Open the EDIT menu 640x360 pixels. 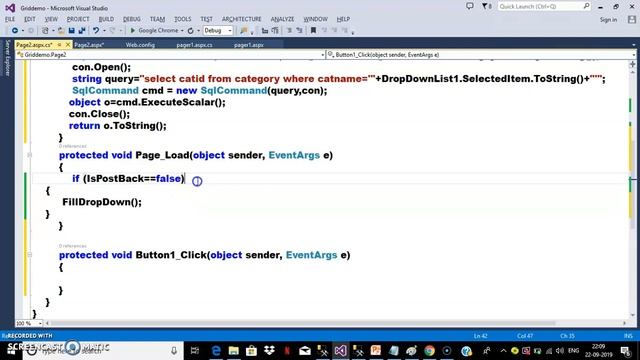pyautogui.click(x=30, y=19)
